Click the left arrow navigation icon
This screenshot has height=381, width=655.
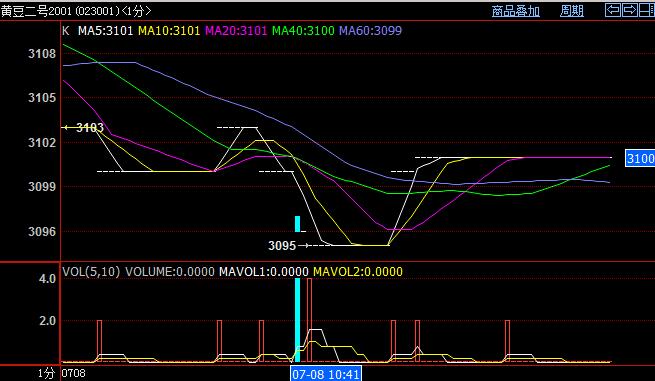click(x=613, y=10)
